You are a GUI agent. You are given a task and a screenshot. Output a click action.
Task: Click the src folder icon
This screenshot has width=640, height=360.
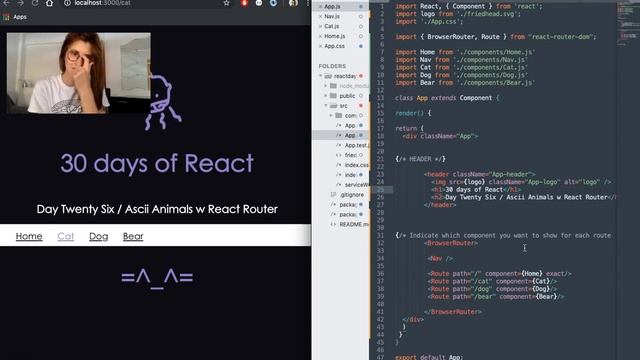tap(333, 106)
